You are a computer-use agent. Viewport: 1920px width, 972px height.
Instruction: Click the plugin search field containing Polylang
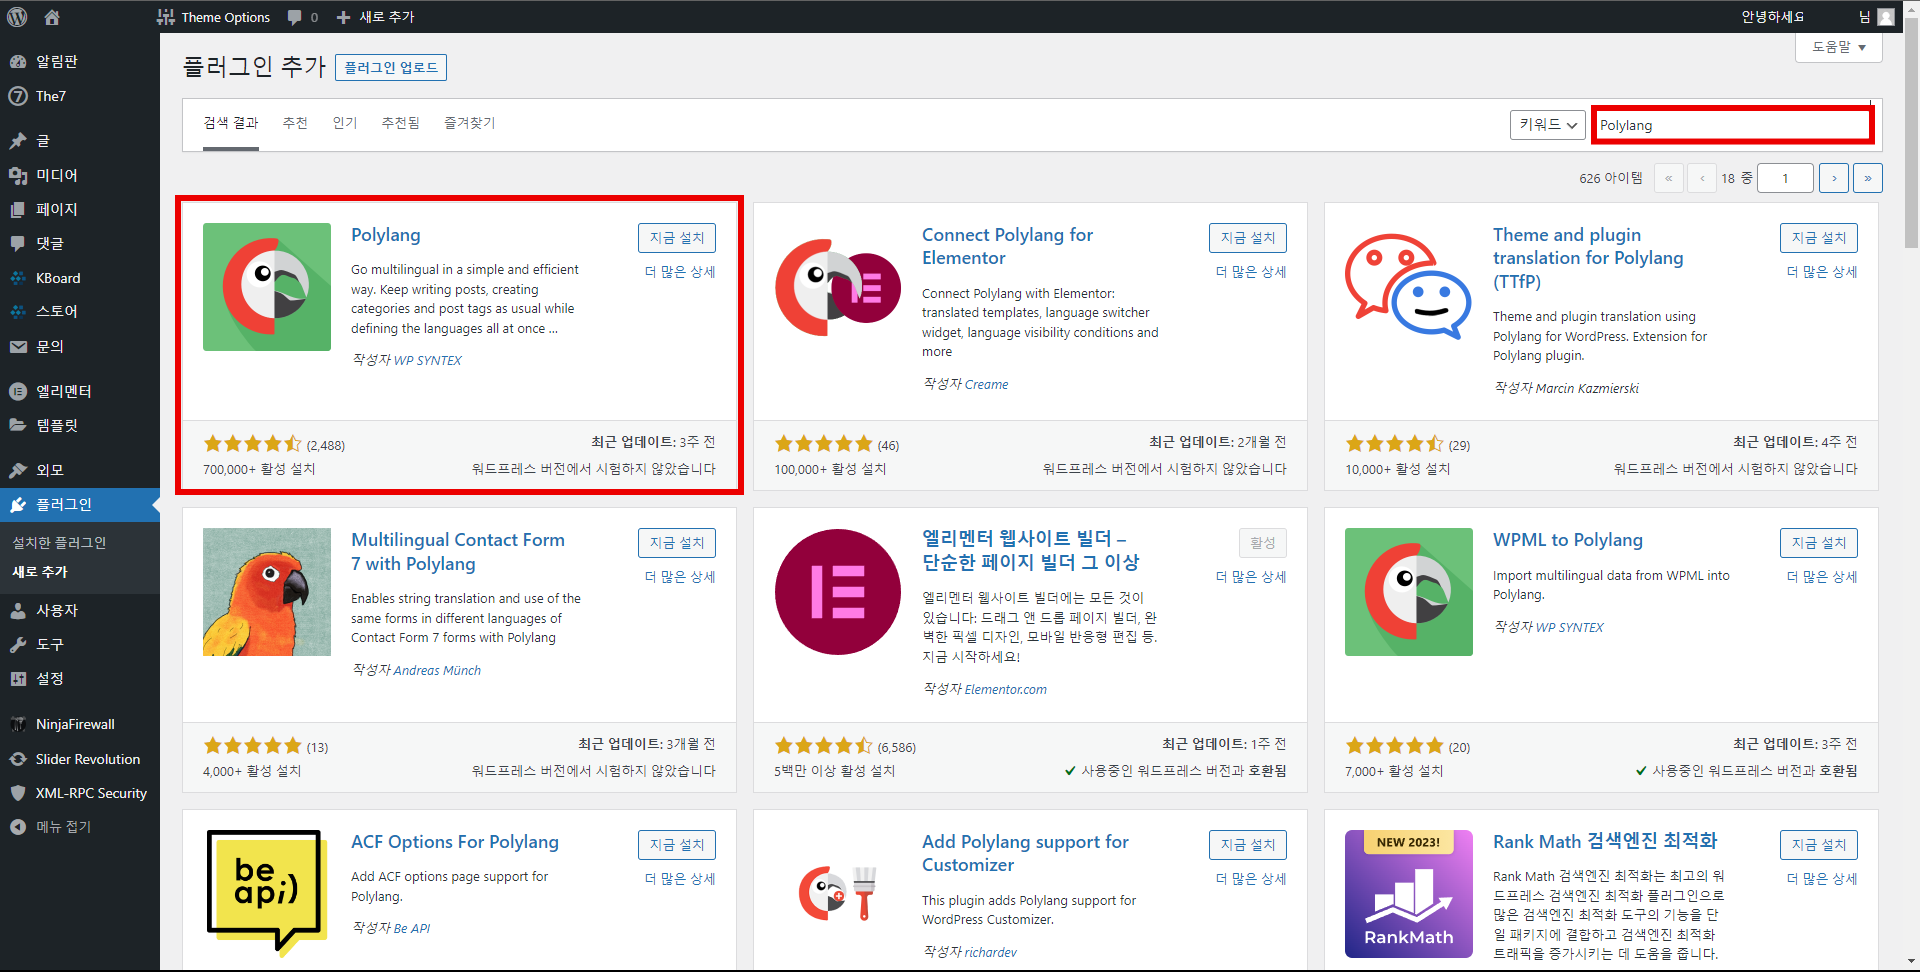[x=1732, y=125]
